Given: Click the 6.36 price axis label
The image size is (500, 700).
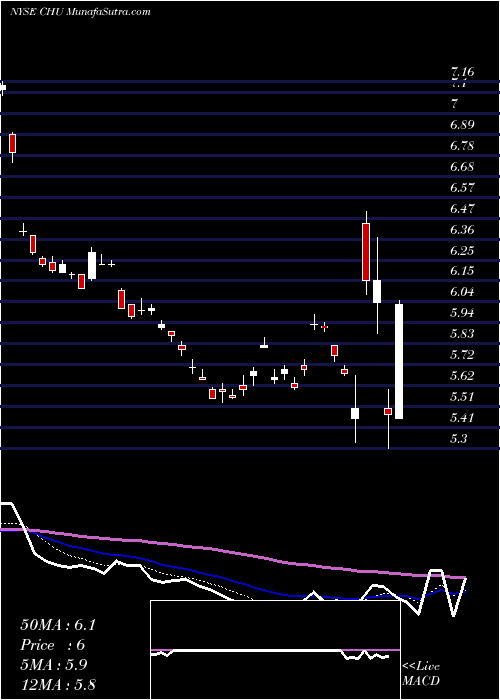Looking at the screenshot, I should (462, 229).
